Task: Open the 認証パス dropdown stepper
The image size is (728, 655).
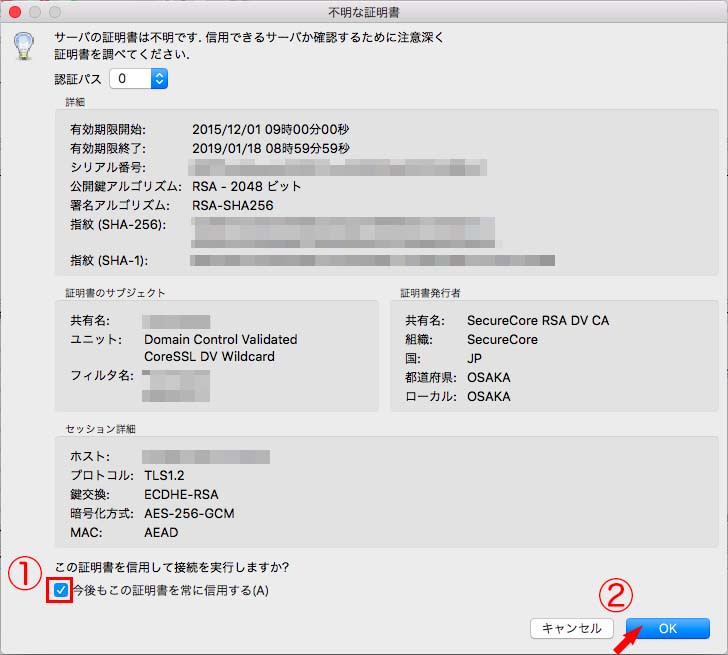Action: pos(159,78)
